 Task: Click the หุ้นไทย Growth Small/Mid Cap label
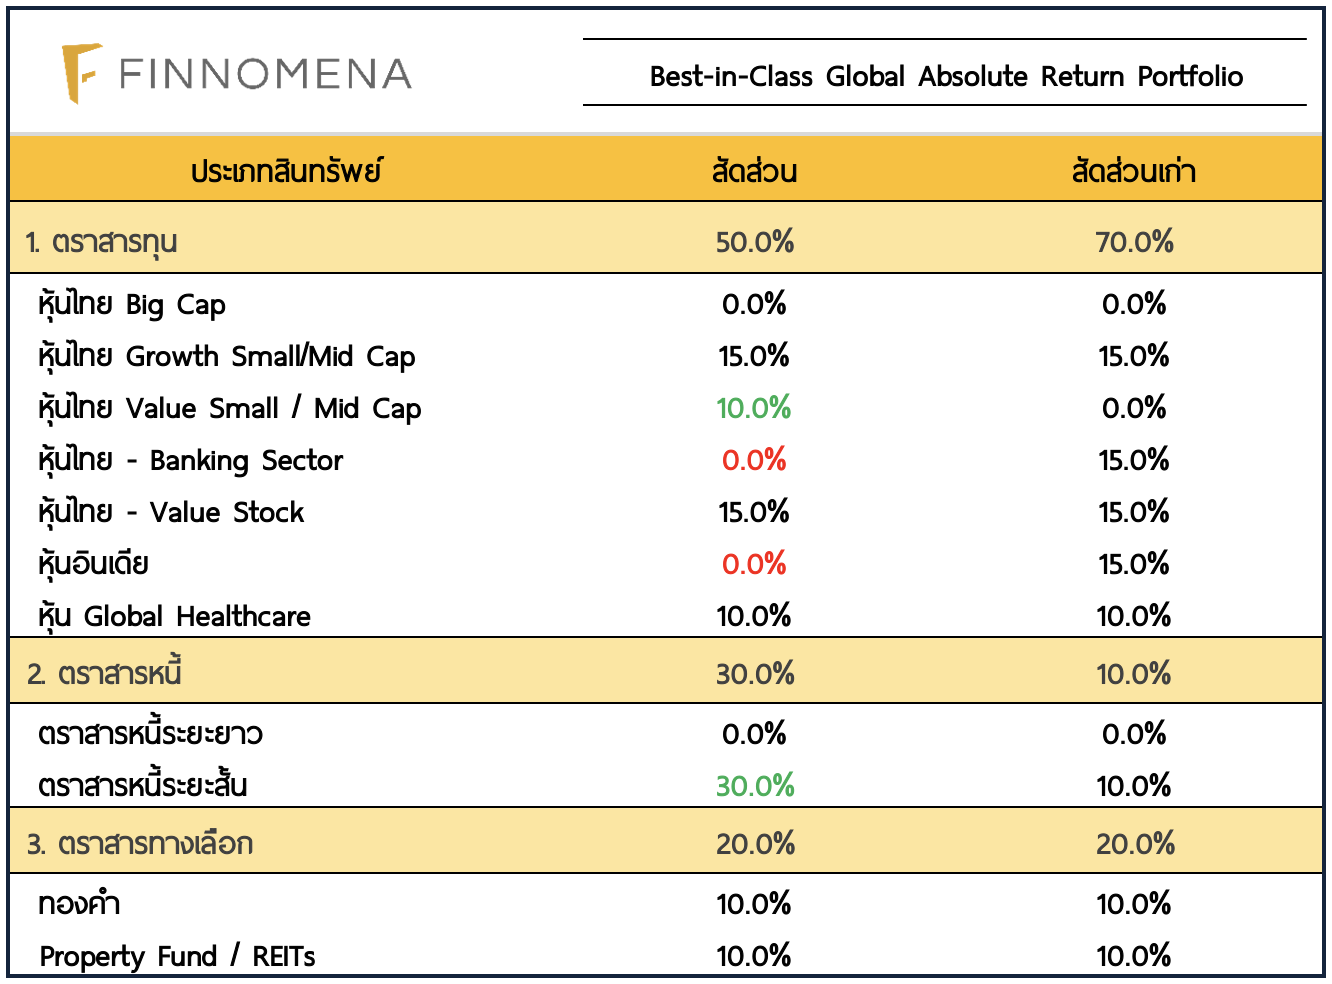click(226, 356)
